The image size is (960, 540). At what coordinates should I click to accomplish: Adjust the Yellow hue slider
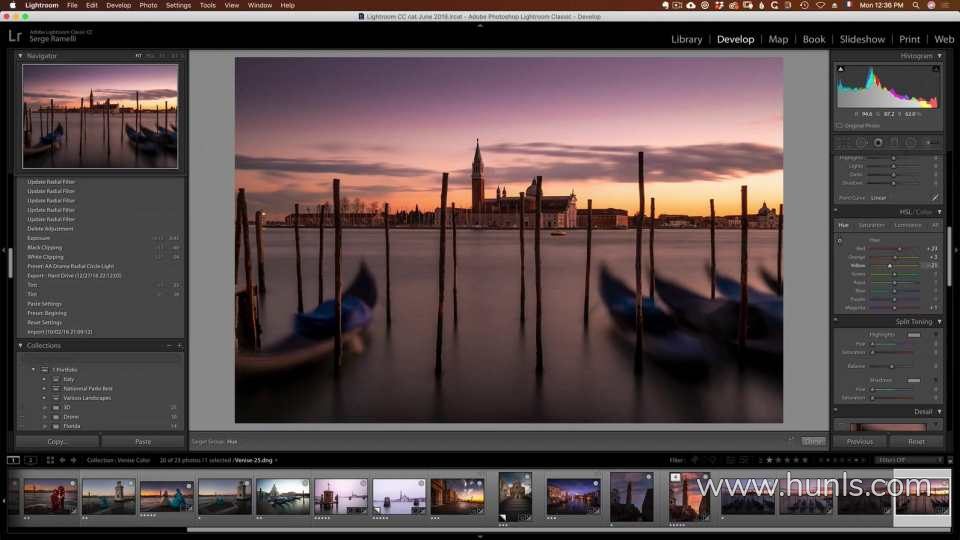[x=890, y=265]
